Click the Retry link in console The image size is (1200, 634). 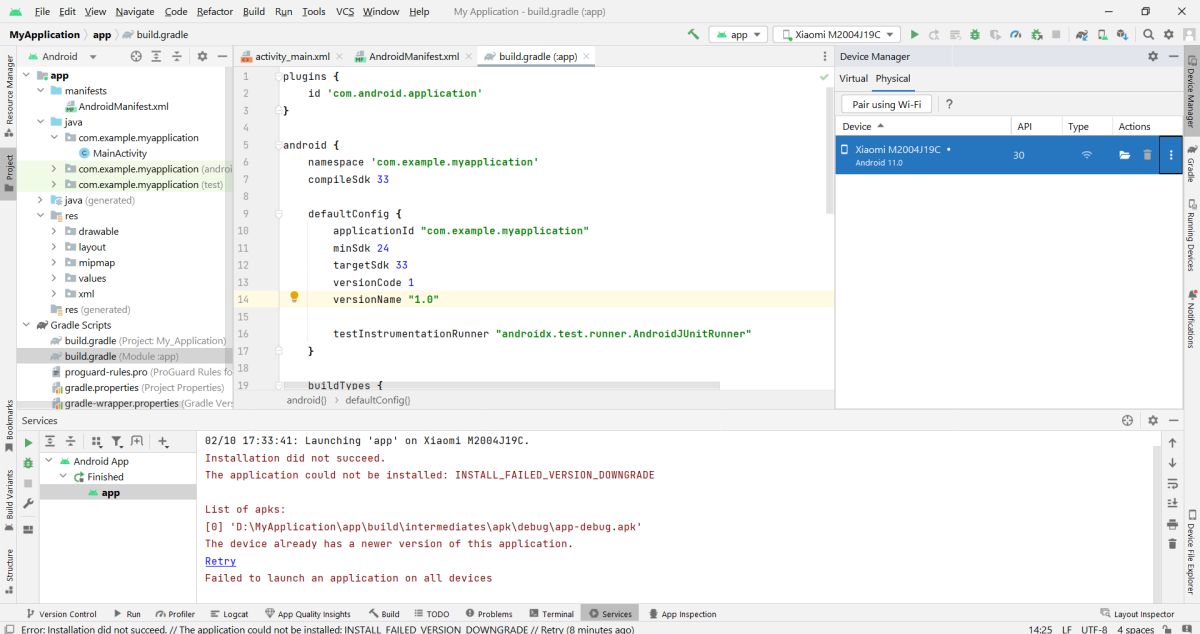[x=220, y=561]
